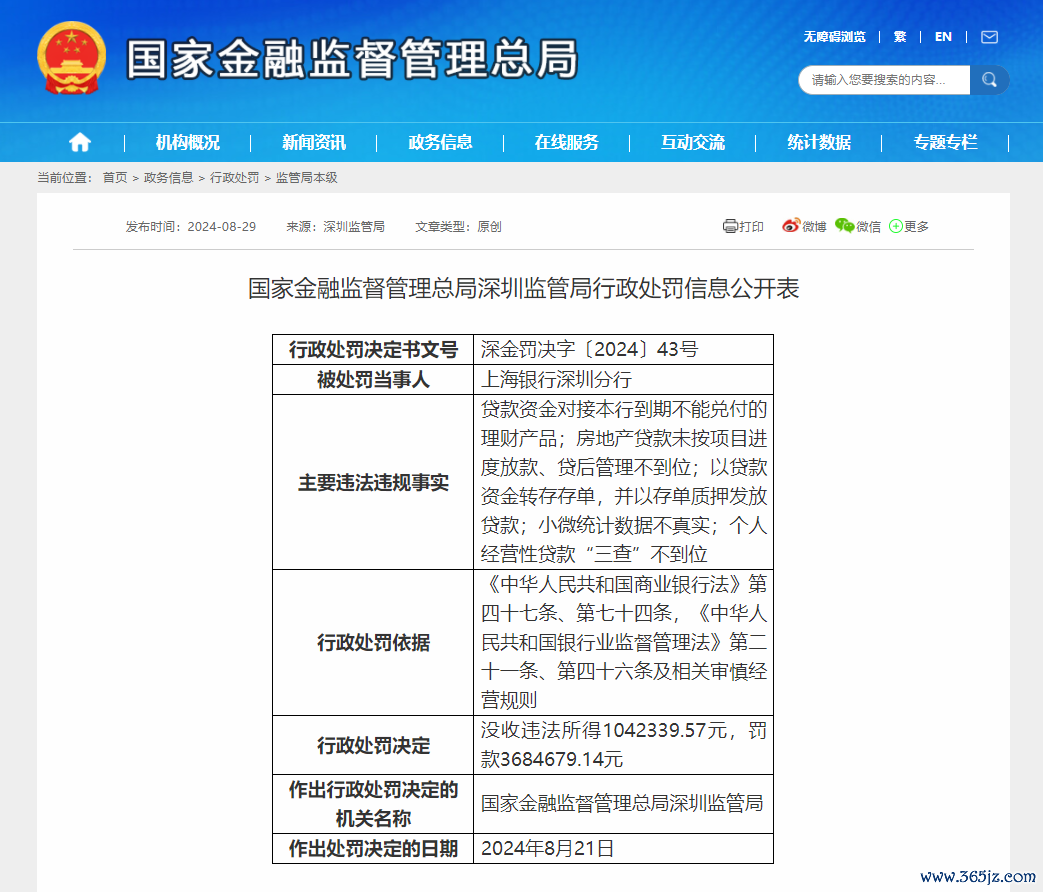This screenshot has width=1043, height=892.
Task: Share via the Weibo icon
Action: [791, 226]
